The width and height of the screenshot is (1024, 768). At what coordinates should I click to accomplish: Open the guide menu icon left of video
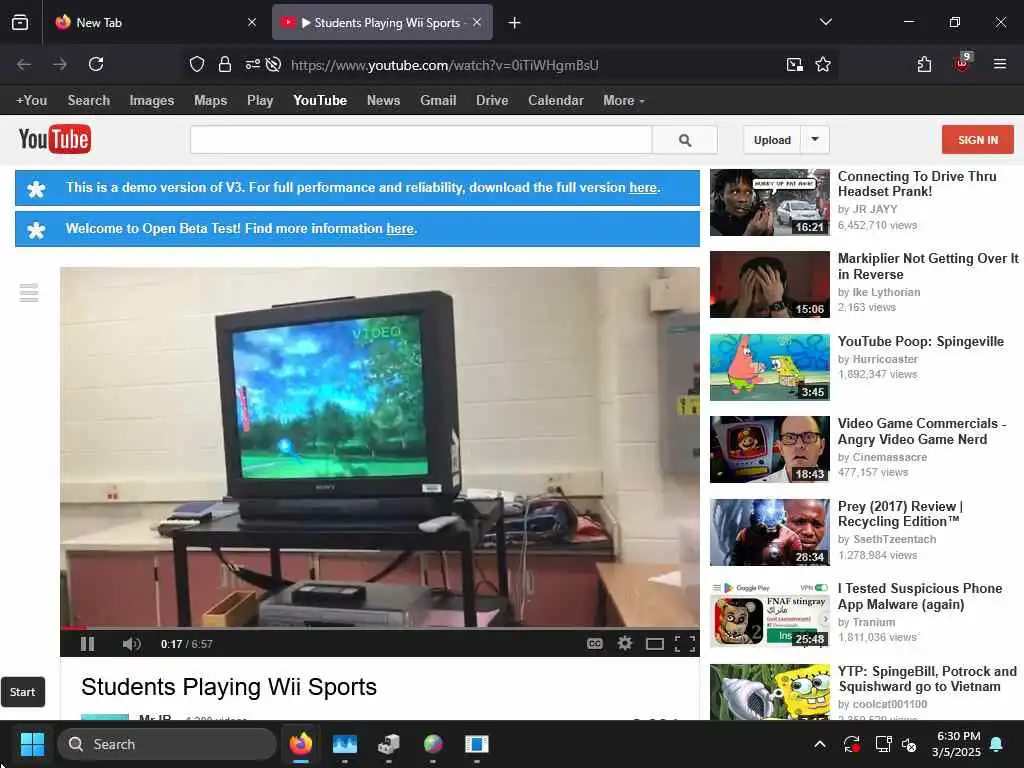tap(29, 293)
